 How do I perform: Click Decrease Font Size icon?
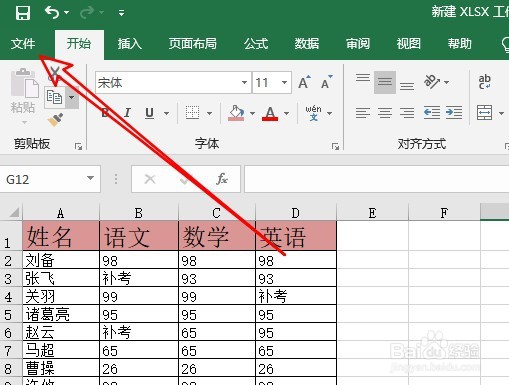pyautogui.click(x=327, y=82)
